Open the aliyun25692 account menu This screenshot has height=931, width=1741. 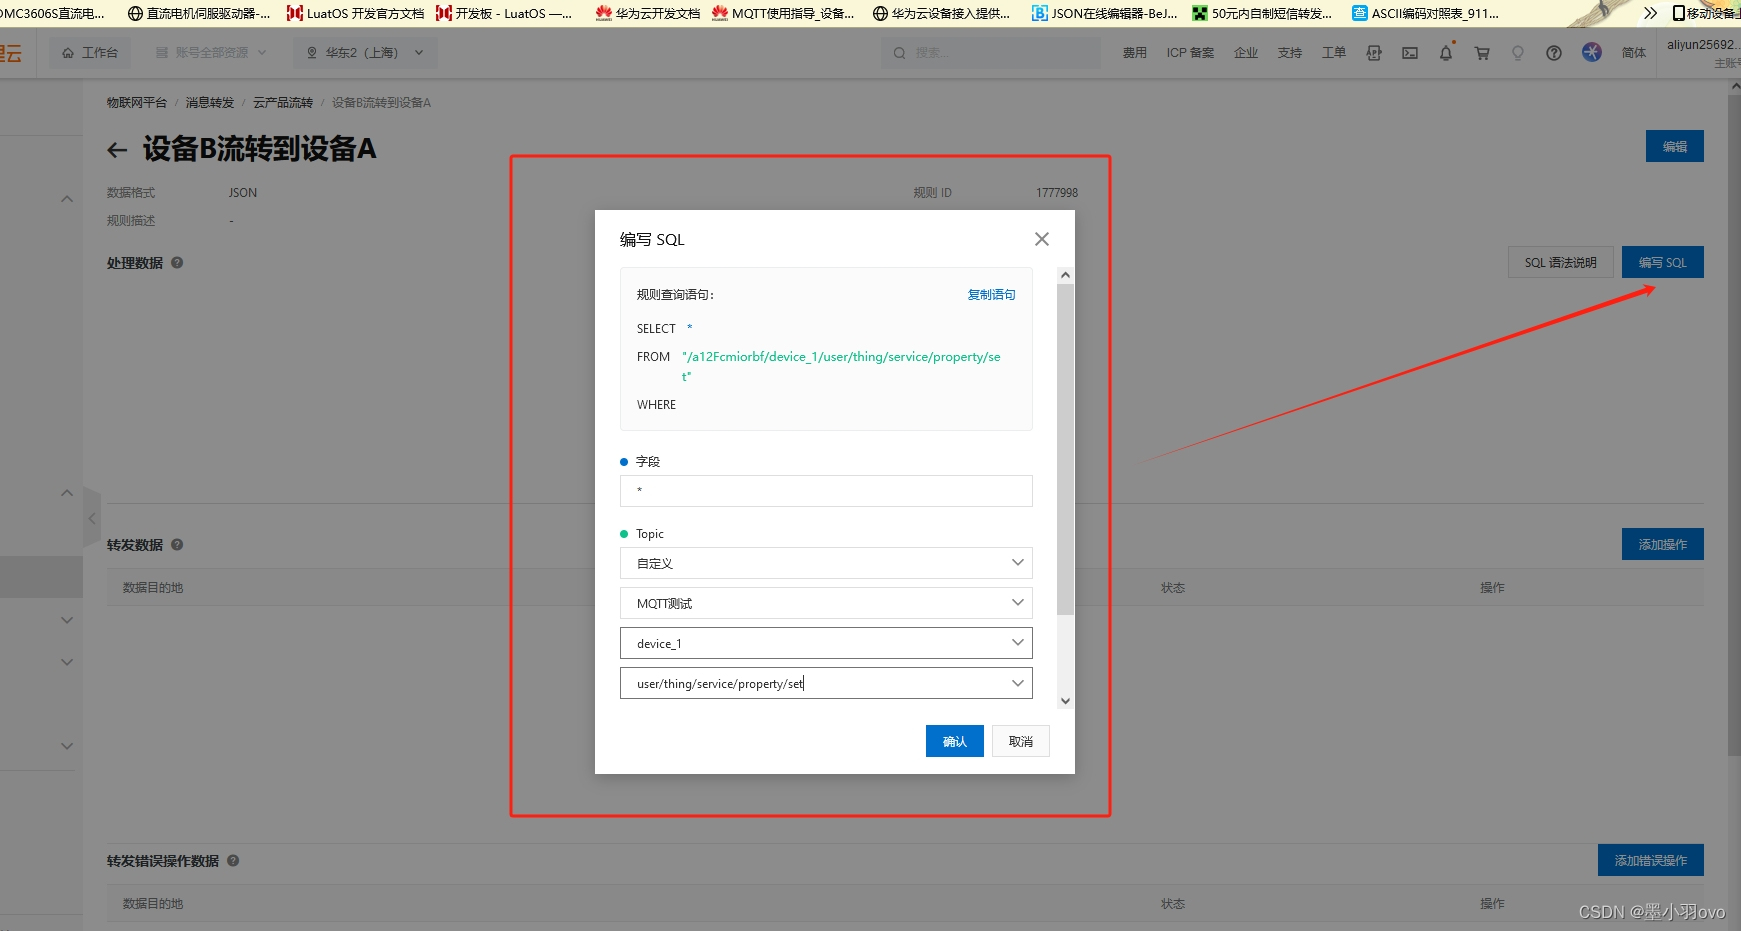tap(1703, 52)
